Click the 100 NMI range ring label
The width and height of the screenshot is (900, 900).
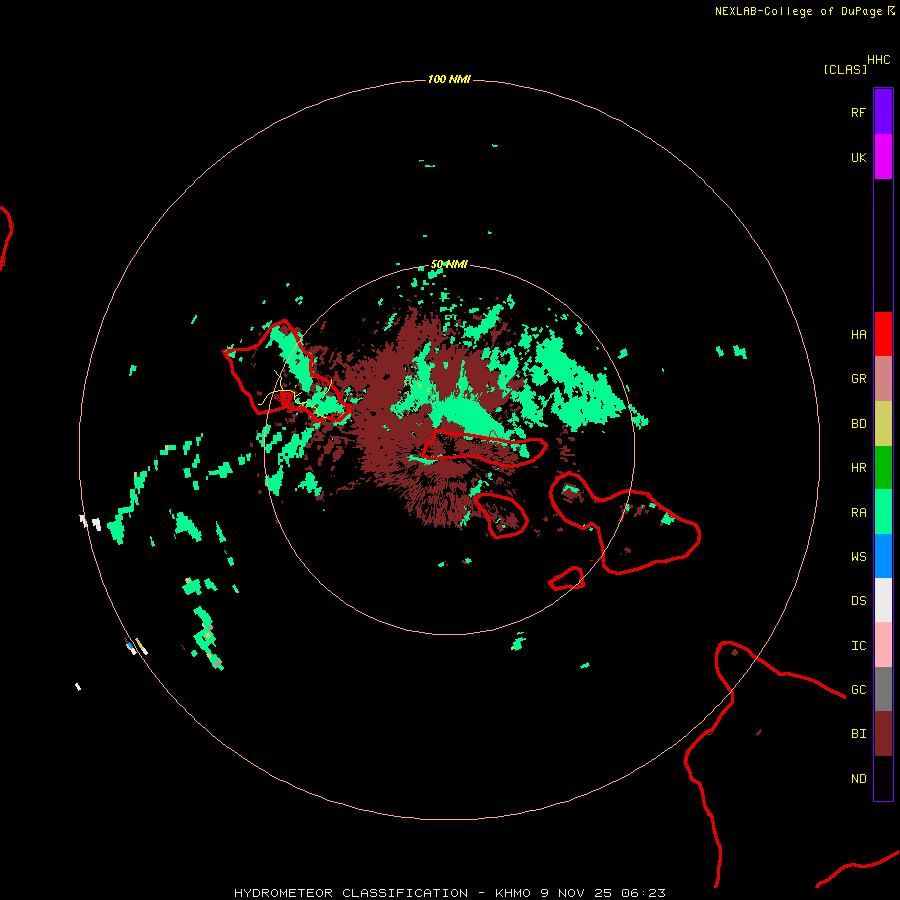449,79
